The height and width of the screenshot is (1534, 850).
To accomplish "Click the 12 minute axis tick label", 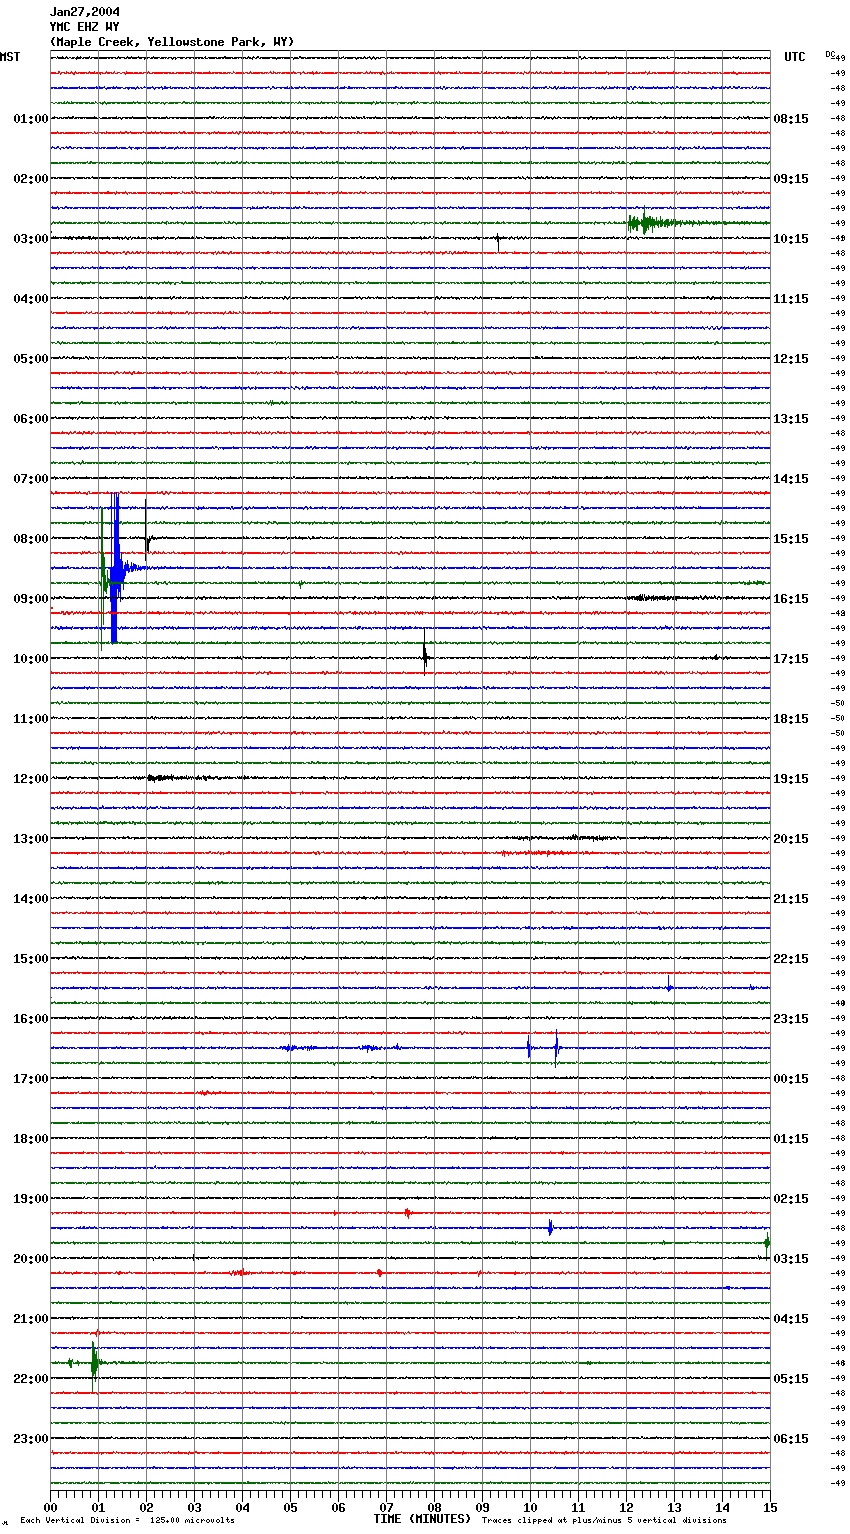I will click(626, 1508).
